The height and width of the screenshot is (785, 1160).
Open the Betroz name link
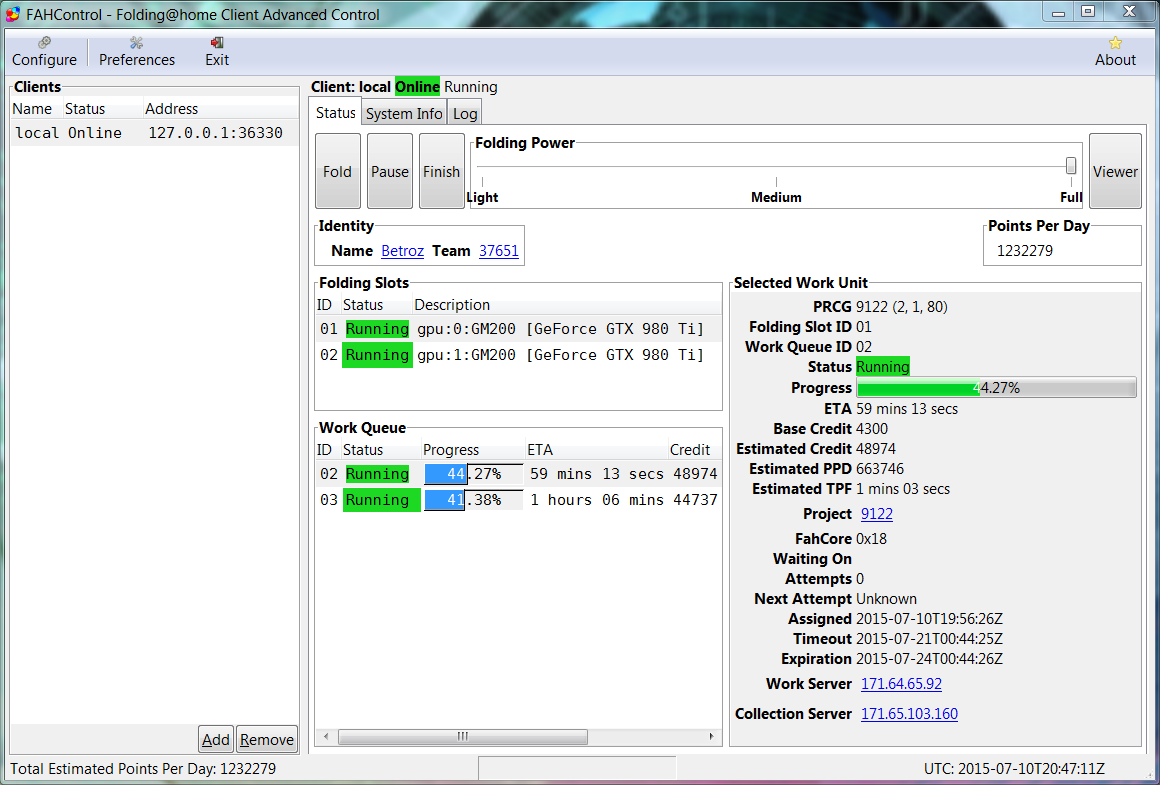402,251
